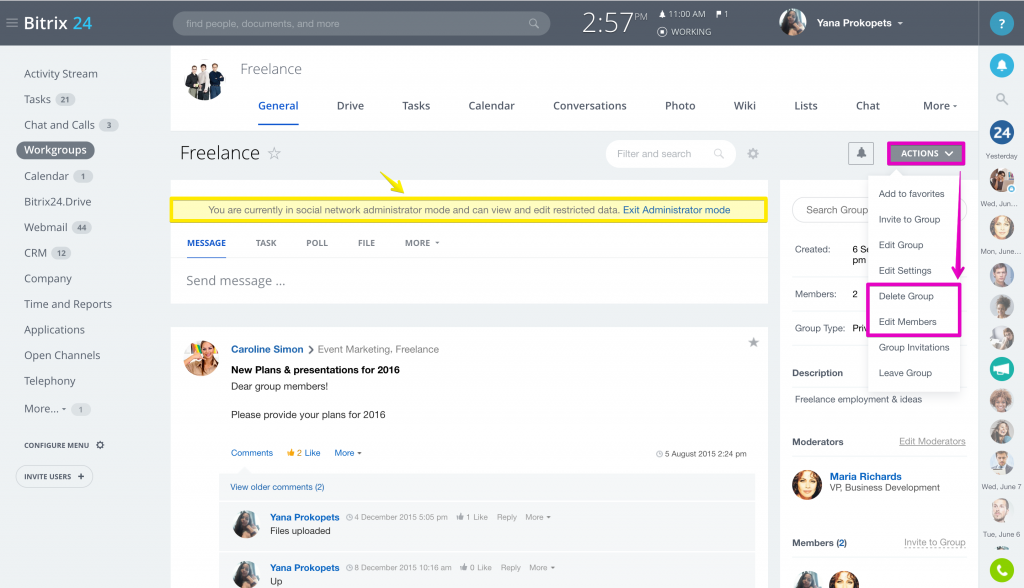Star the Freelance workgroup title
The width and height of the screenshot is (1024, 588).
pos(274,154)
